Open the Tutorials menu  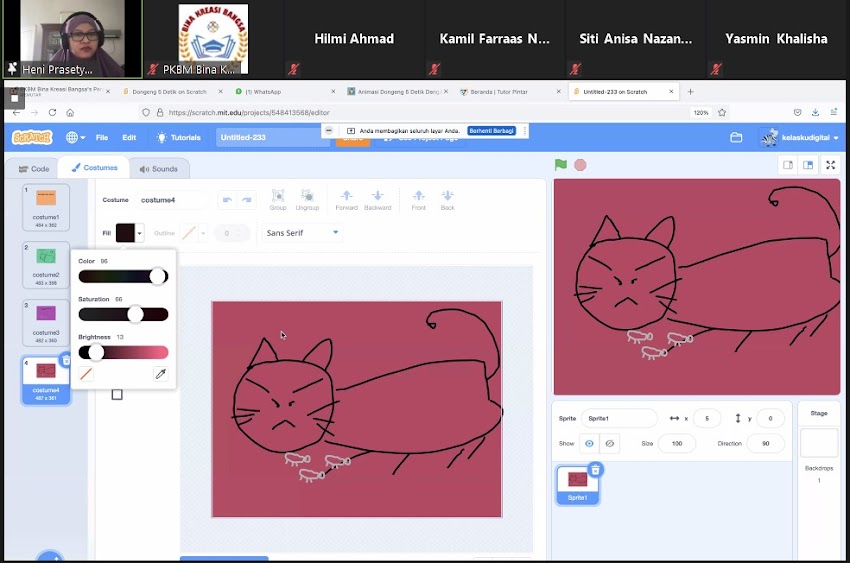coord(179,138)
